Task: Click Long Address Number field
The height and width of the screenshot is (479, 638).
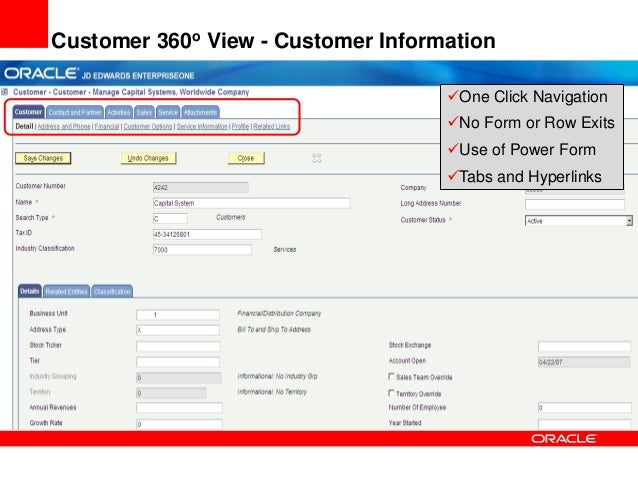Action: [575, 204]
